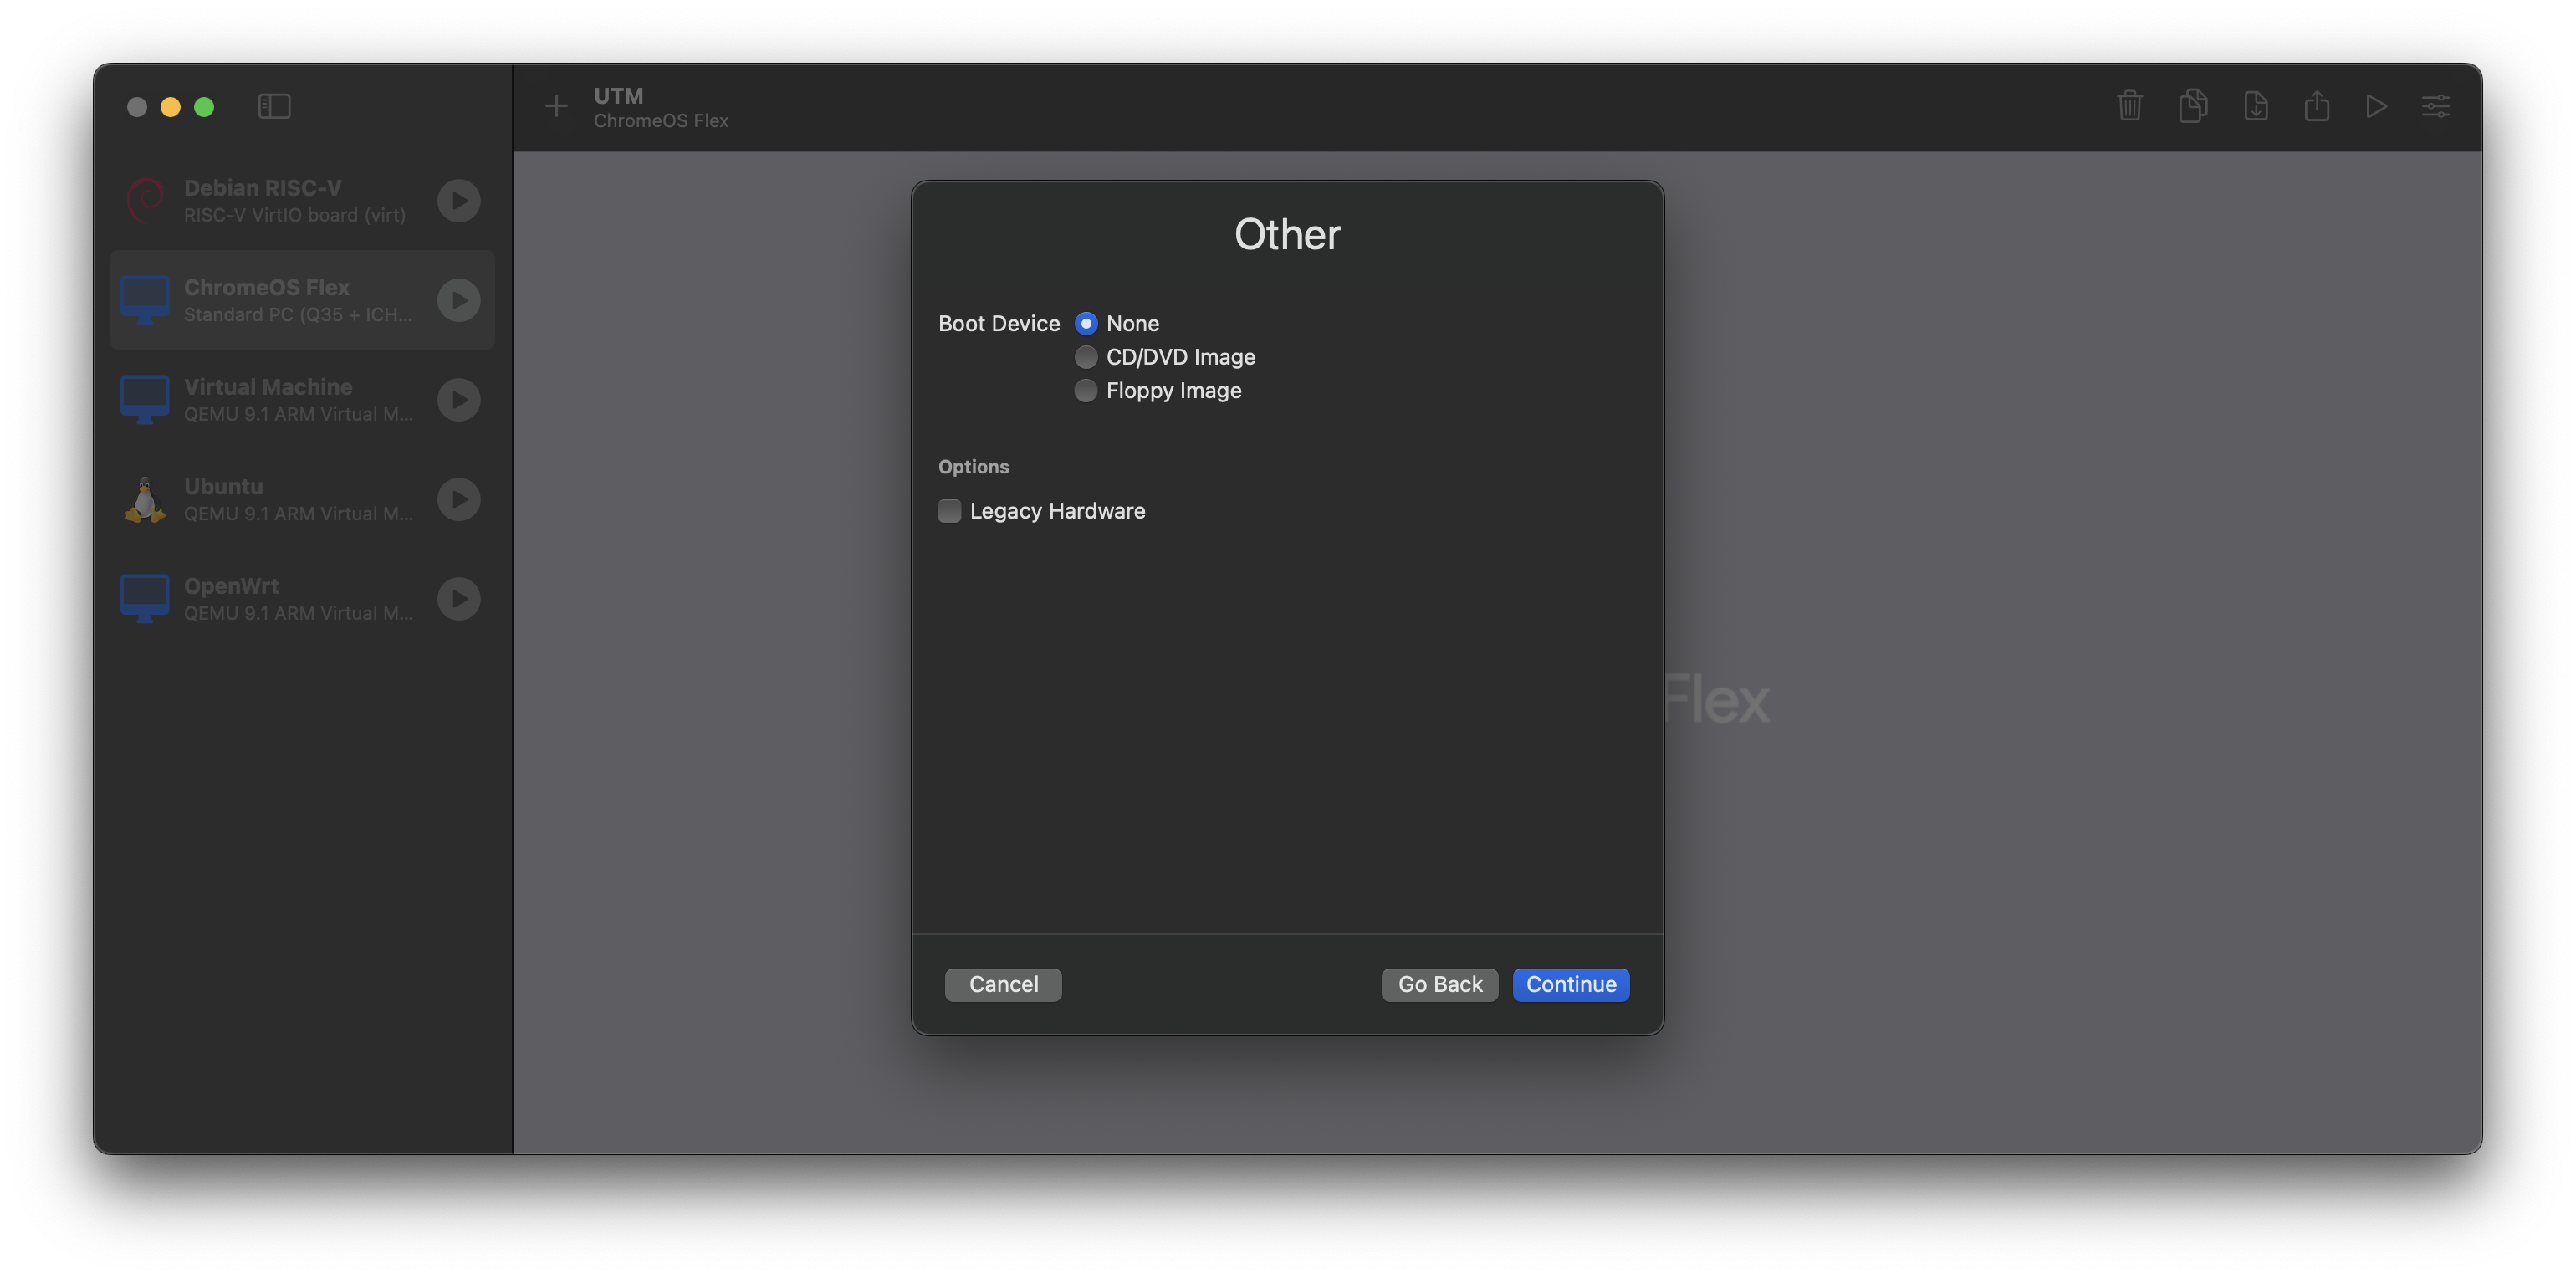This screenshot has height=1278, width=2576.
Task: Select Floppy Image as boot device
Action: click(1085, 391)
